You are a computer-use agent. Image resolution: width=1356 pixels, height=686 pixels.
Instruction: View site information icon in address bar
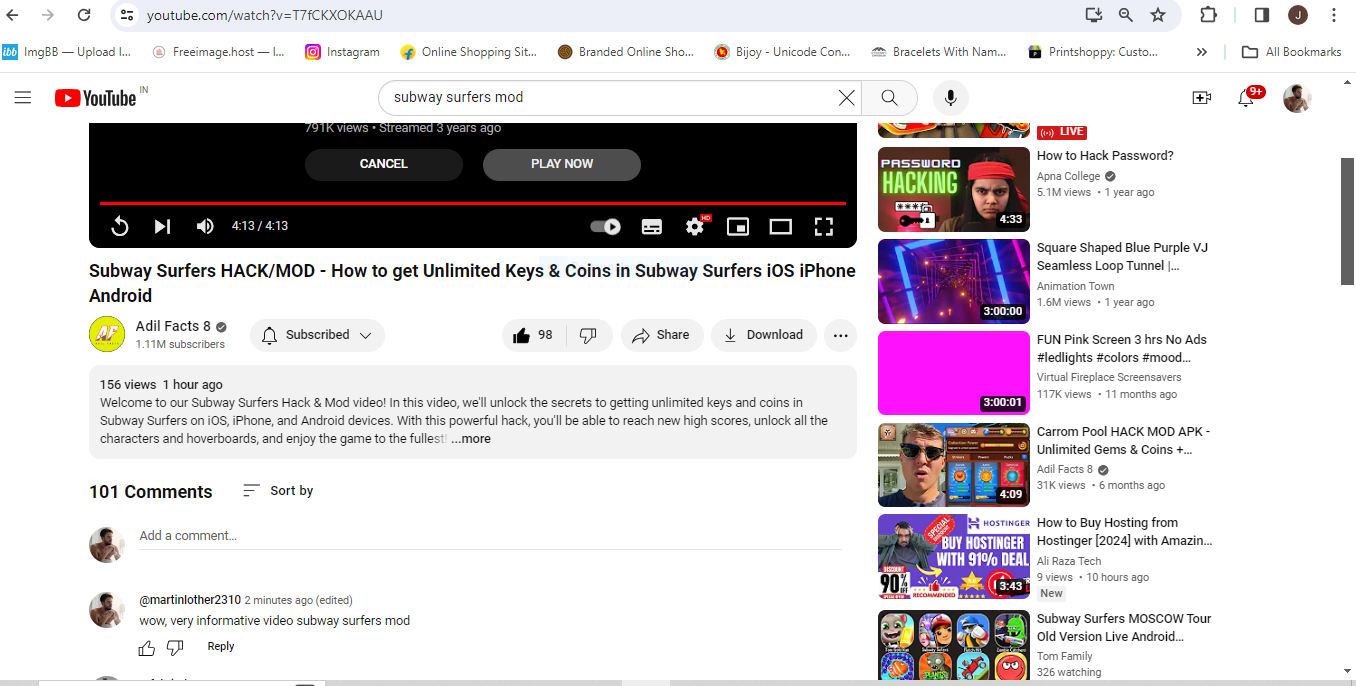pyautogui.click(x=125, y=15)
